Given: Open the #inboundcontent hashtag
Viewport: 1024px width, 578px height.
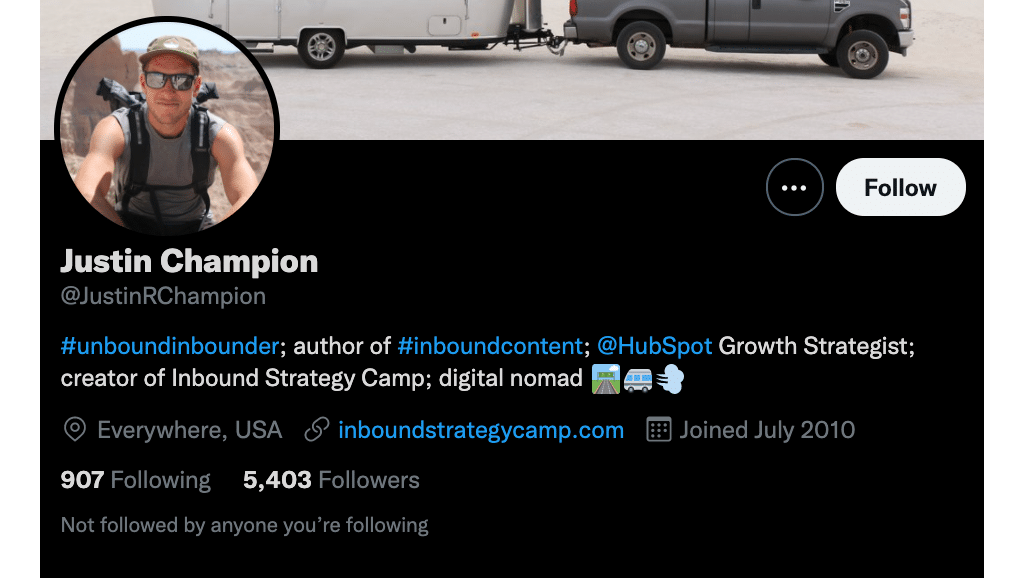Looking at the screenshot, I should [x=490, y=345].
